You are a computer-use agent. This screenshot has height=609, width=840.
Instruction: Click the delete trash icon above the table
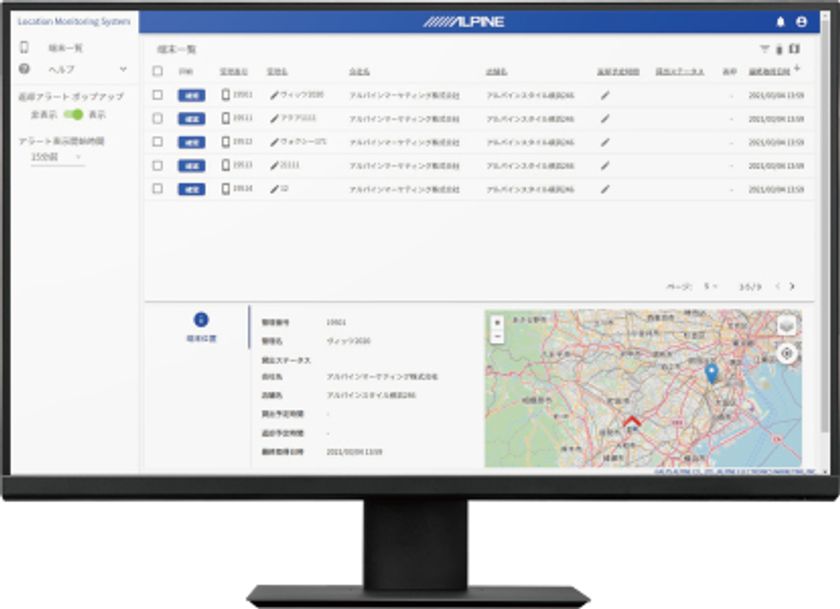coord(779,50)
